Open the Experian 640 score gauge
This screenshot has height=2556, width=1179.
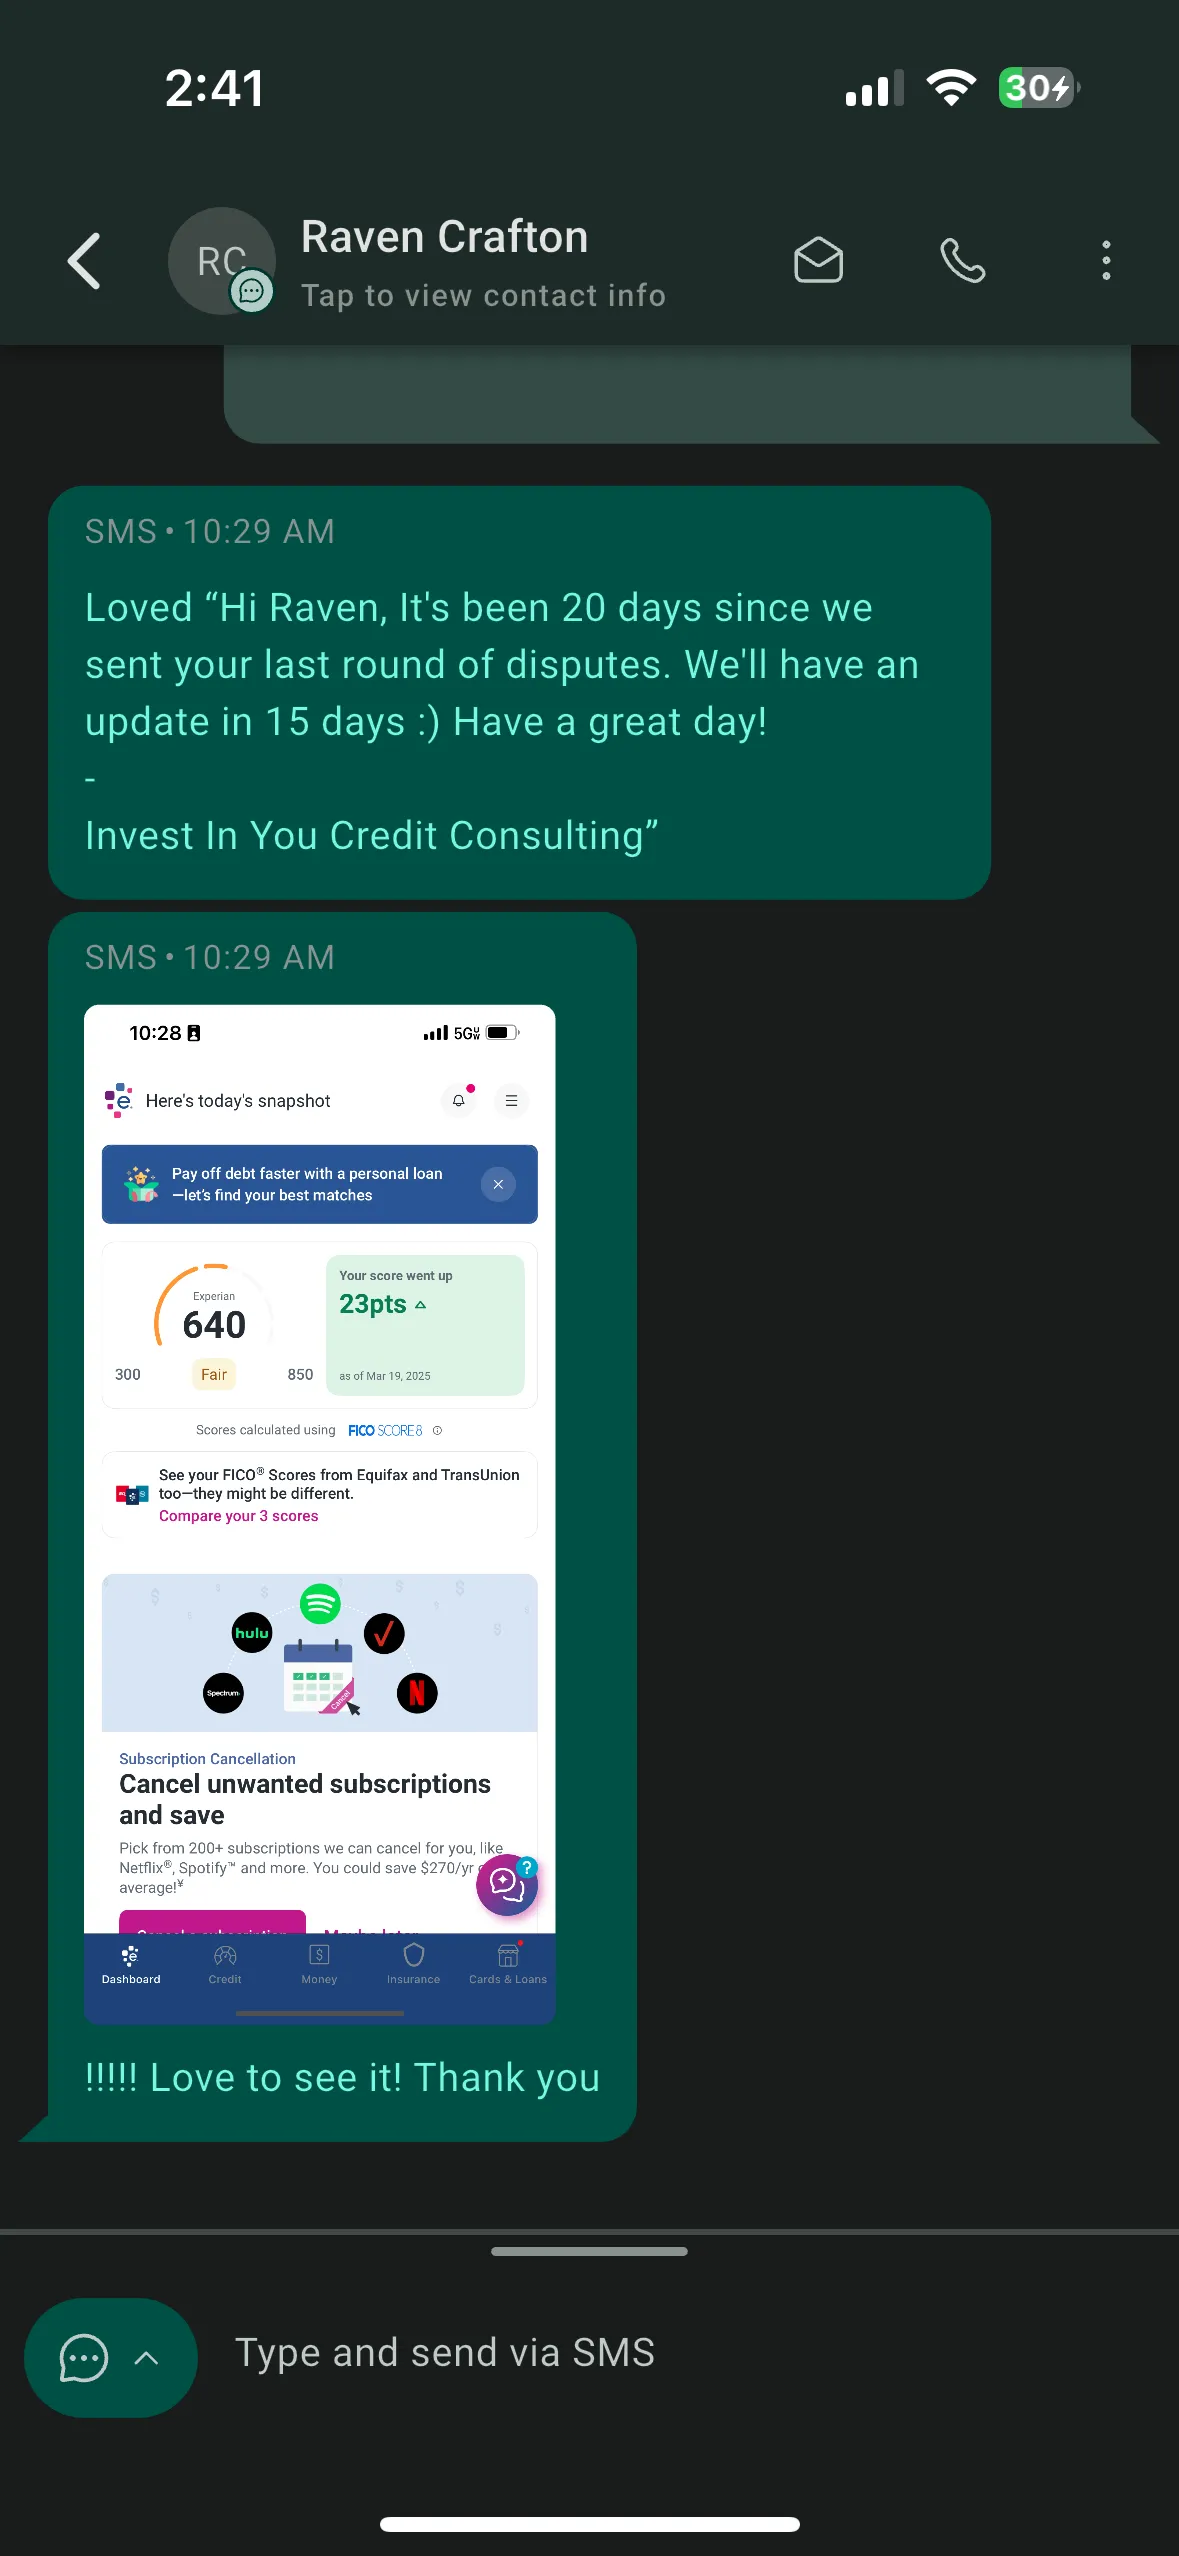[214, 1322]
